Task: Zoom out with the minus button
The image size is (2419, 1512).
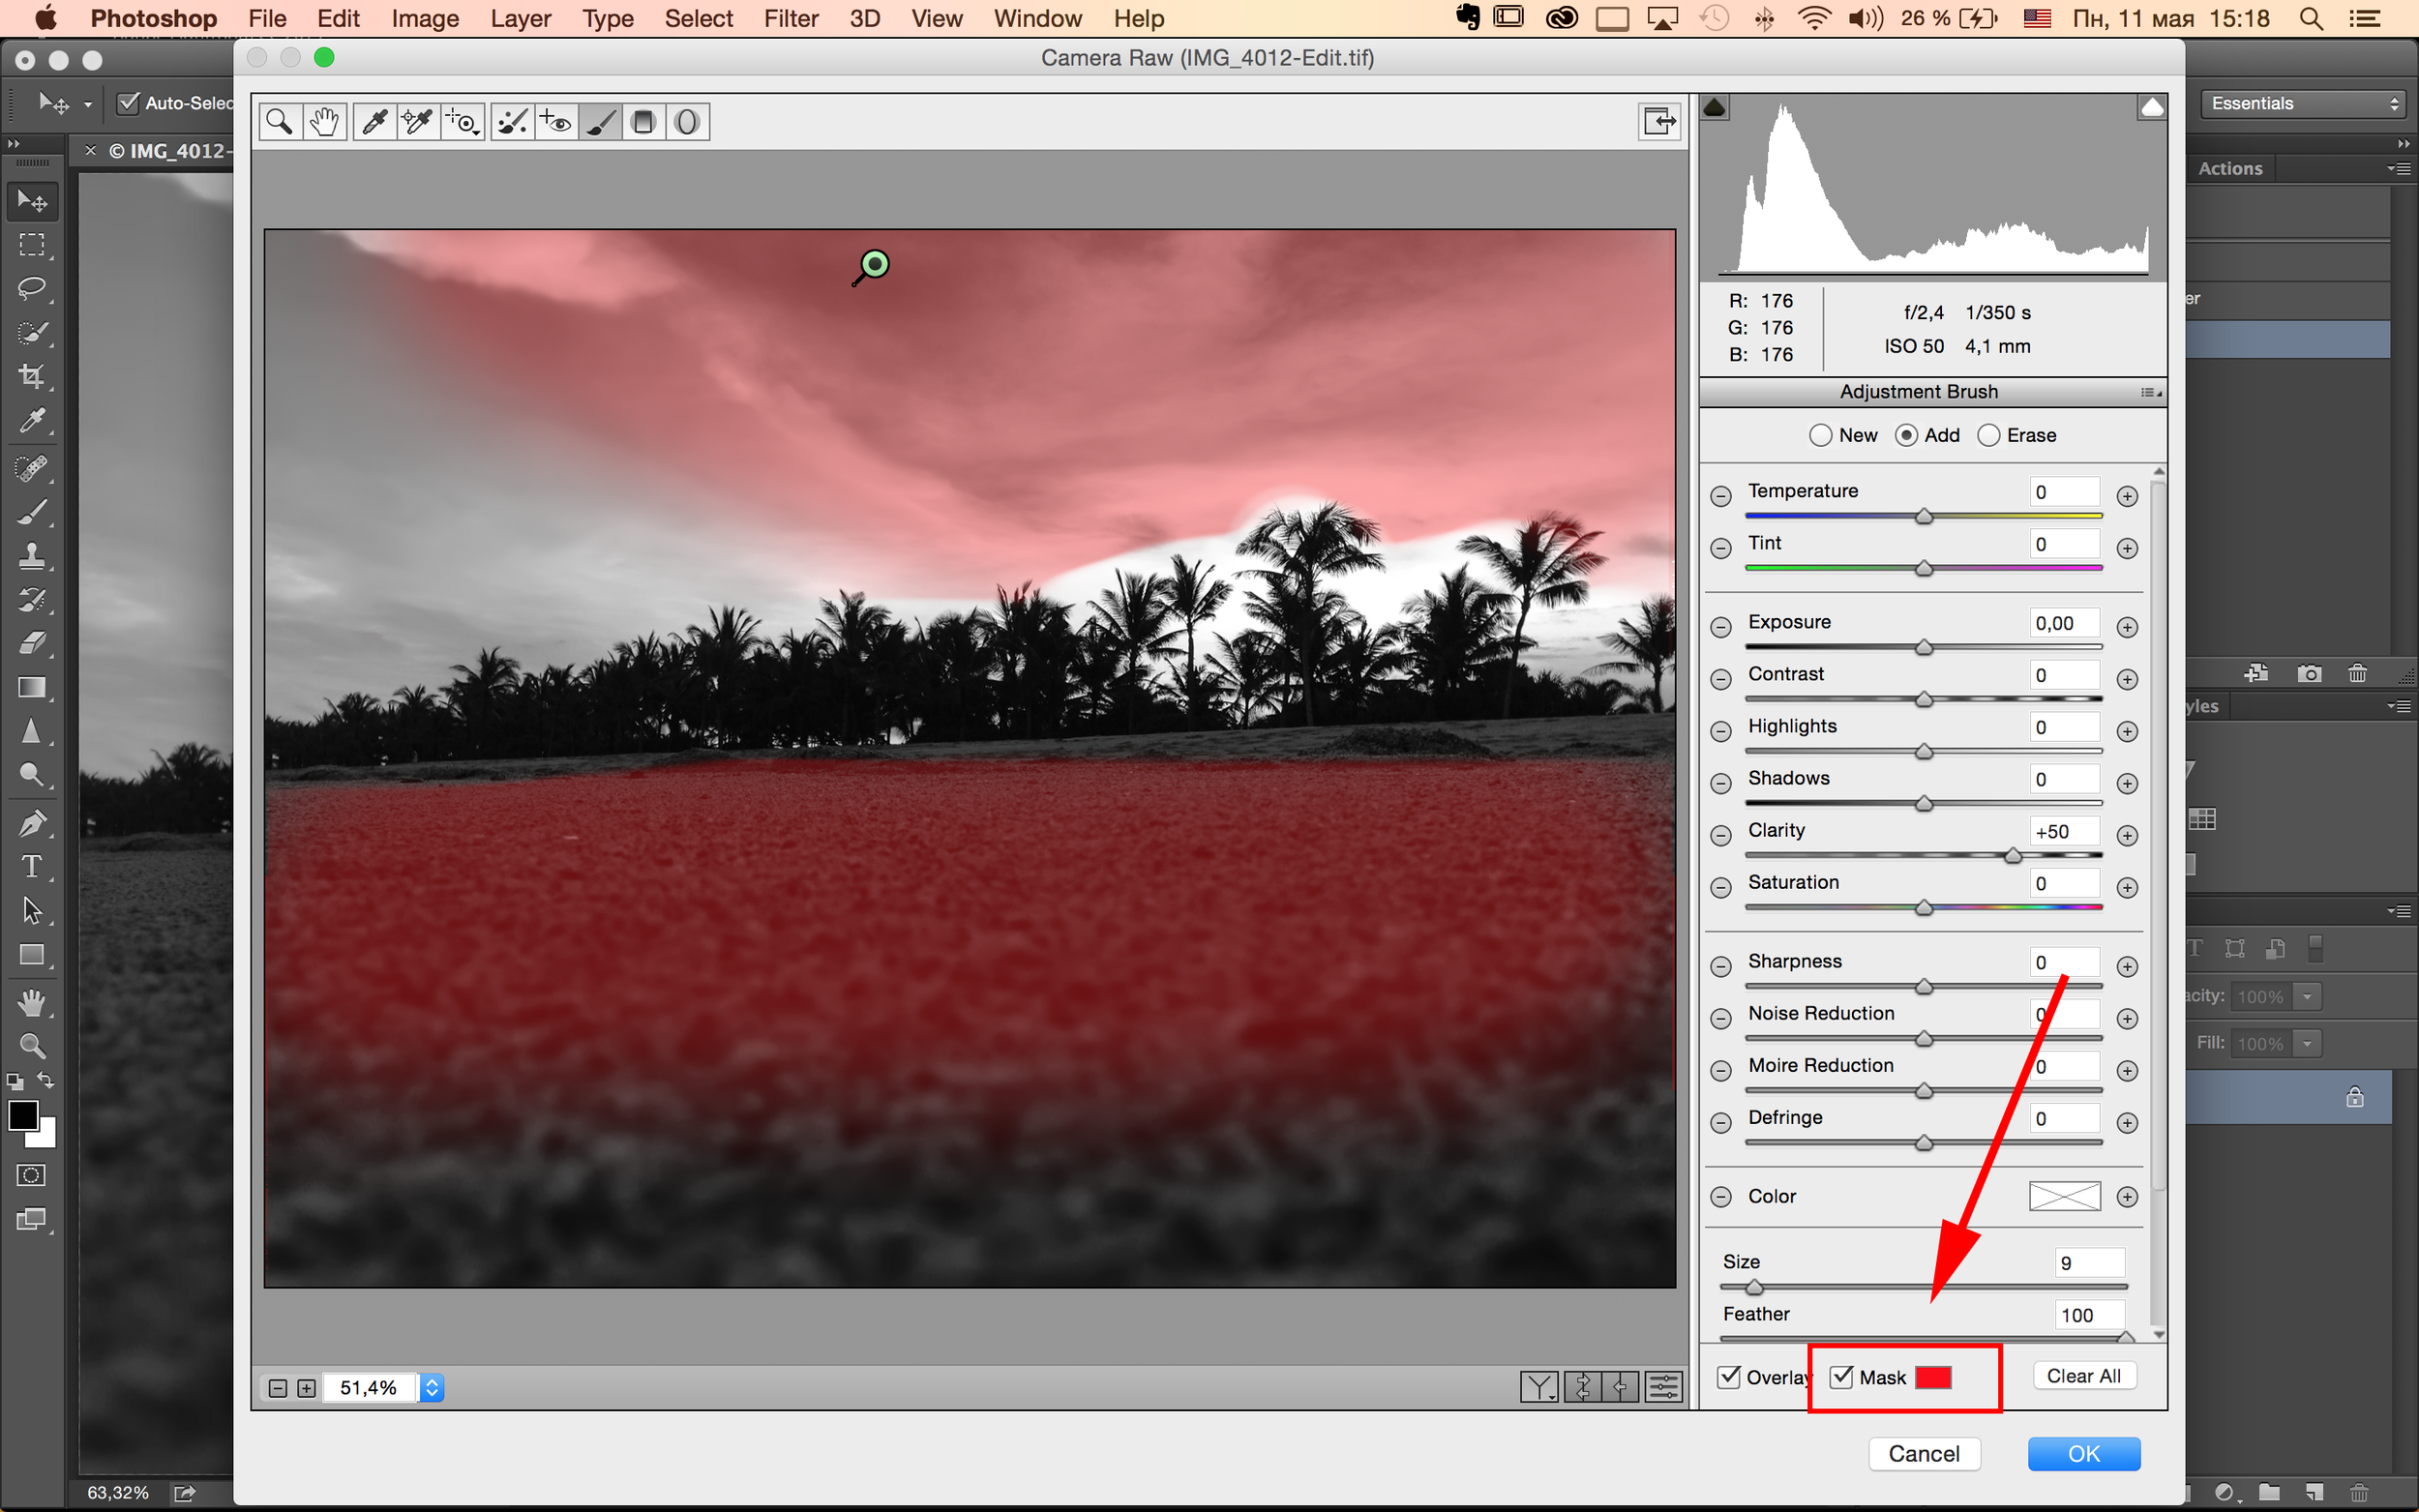Action: (278, 1388)
